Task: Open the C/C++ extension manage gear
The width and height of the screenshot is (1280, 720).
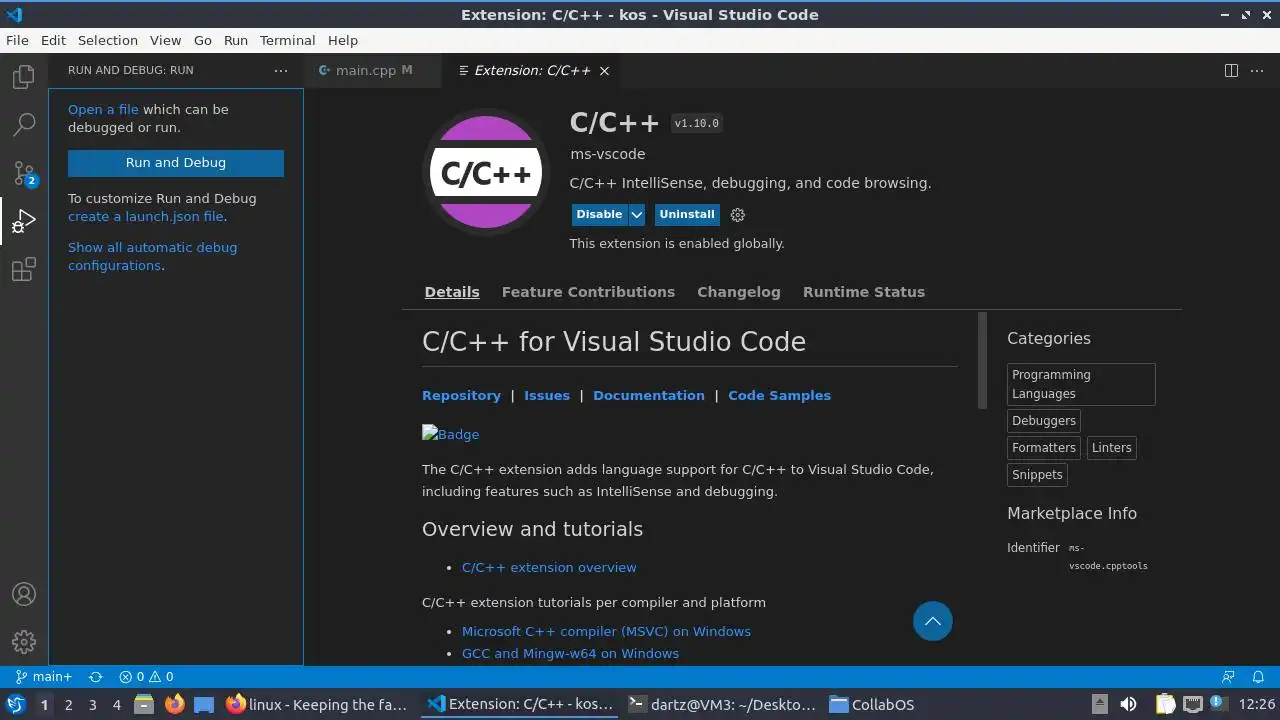Action: tap(738, 215)
